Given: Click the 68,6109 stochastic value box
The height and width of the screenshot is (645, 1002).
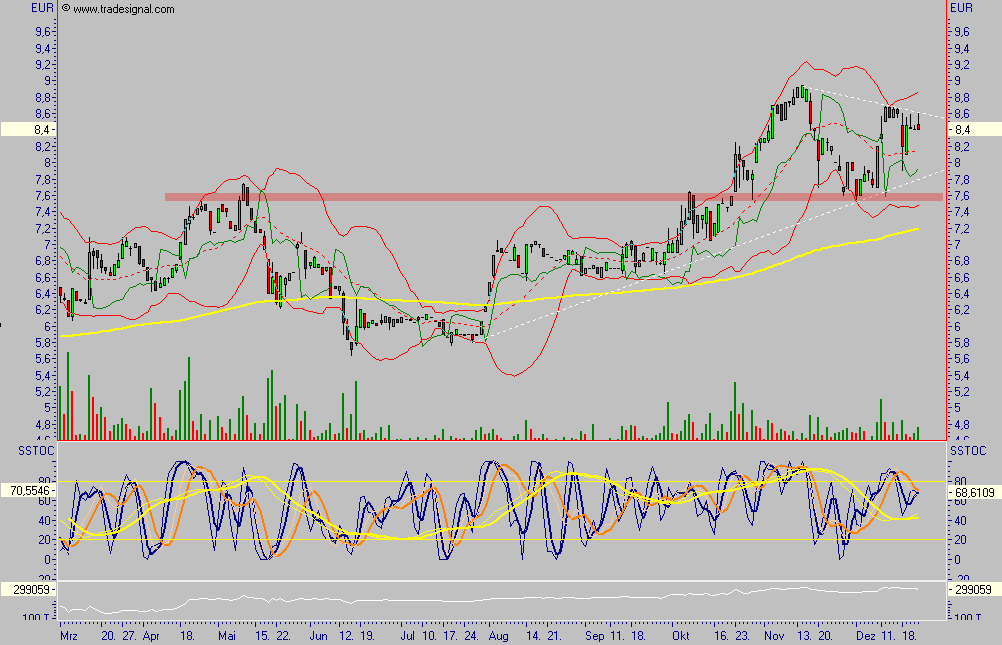Looking at the screenshot, I should pos(973,492).
